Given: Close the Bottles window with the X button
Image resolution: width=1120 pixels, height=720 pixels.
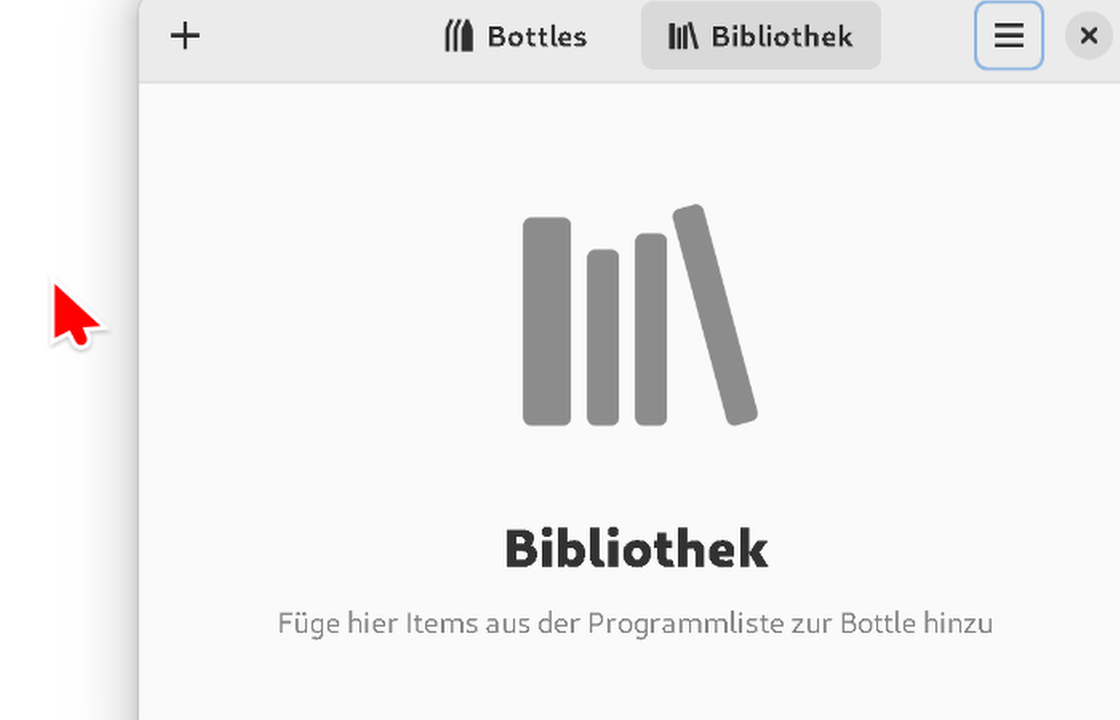Looking at the screenshot, I should point(1089,36).
